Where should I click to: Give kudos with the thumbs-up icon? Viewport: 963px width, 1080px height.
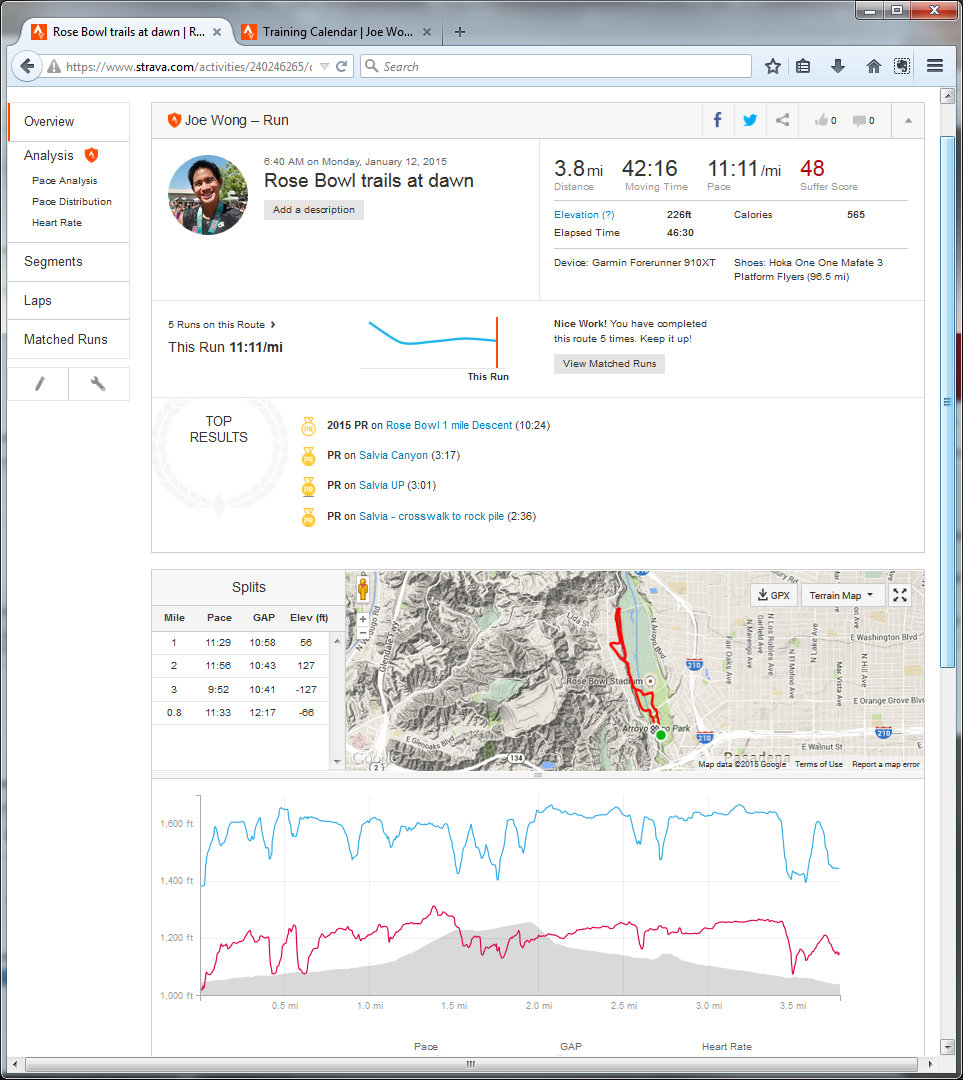(x=825, y=120)
